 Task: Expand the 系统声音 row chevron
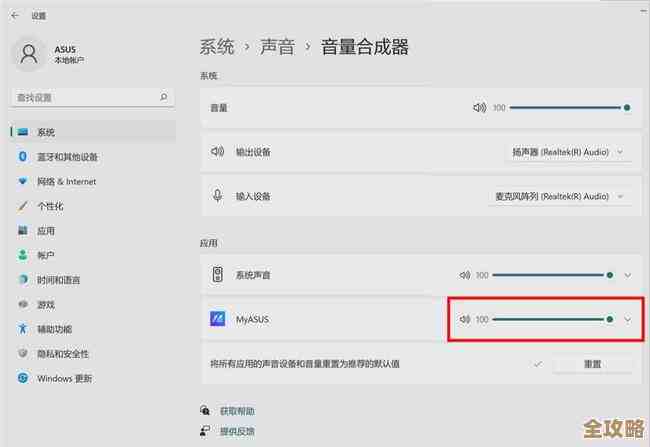click(628, 275)
